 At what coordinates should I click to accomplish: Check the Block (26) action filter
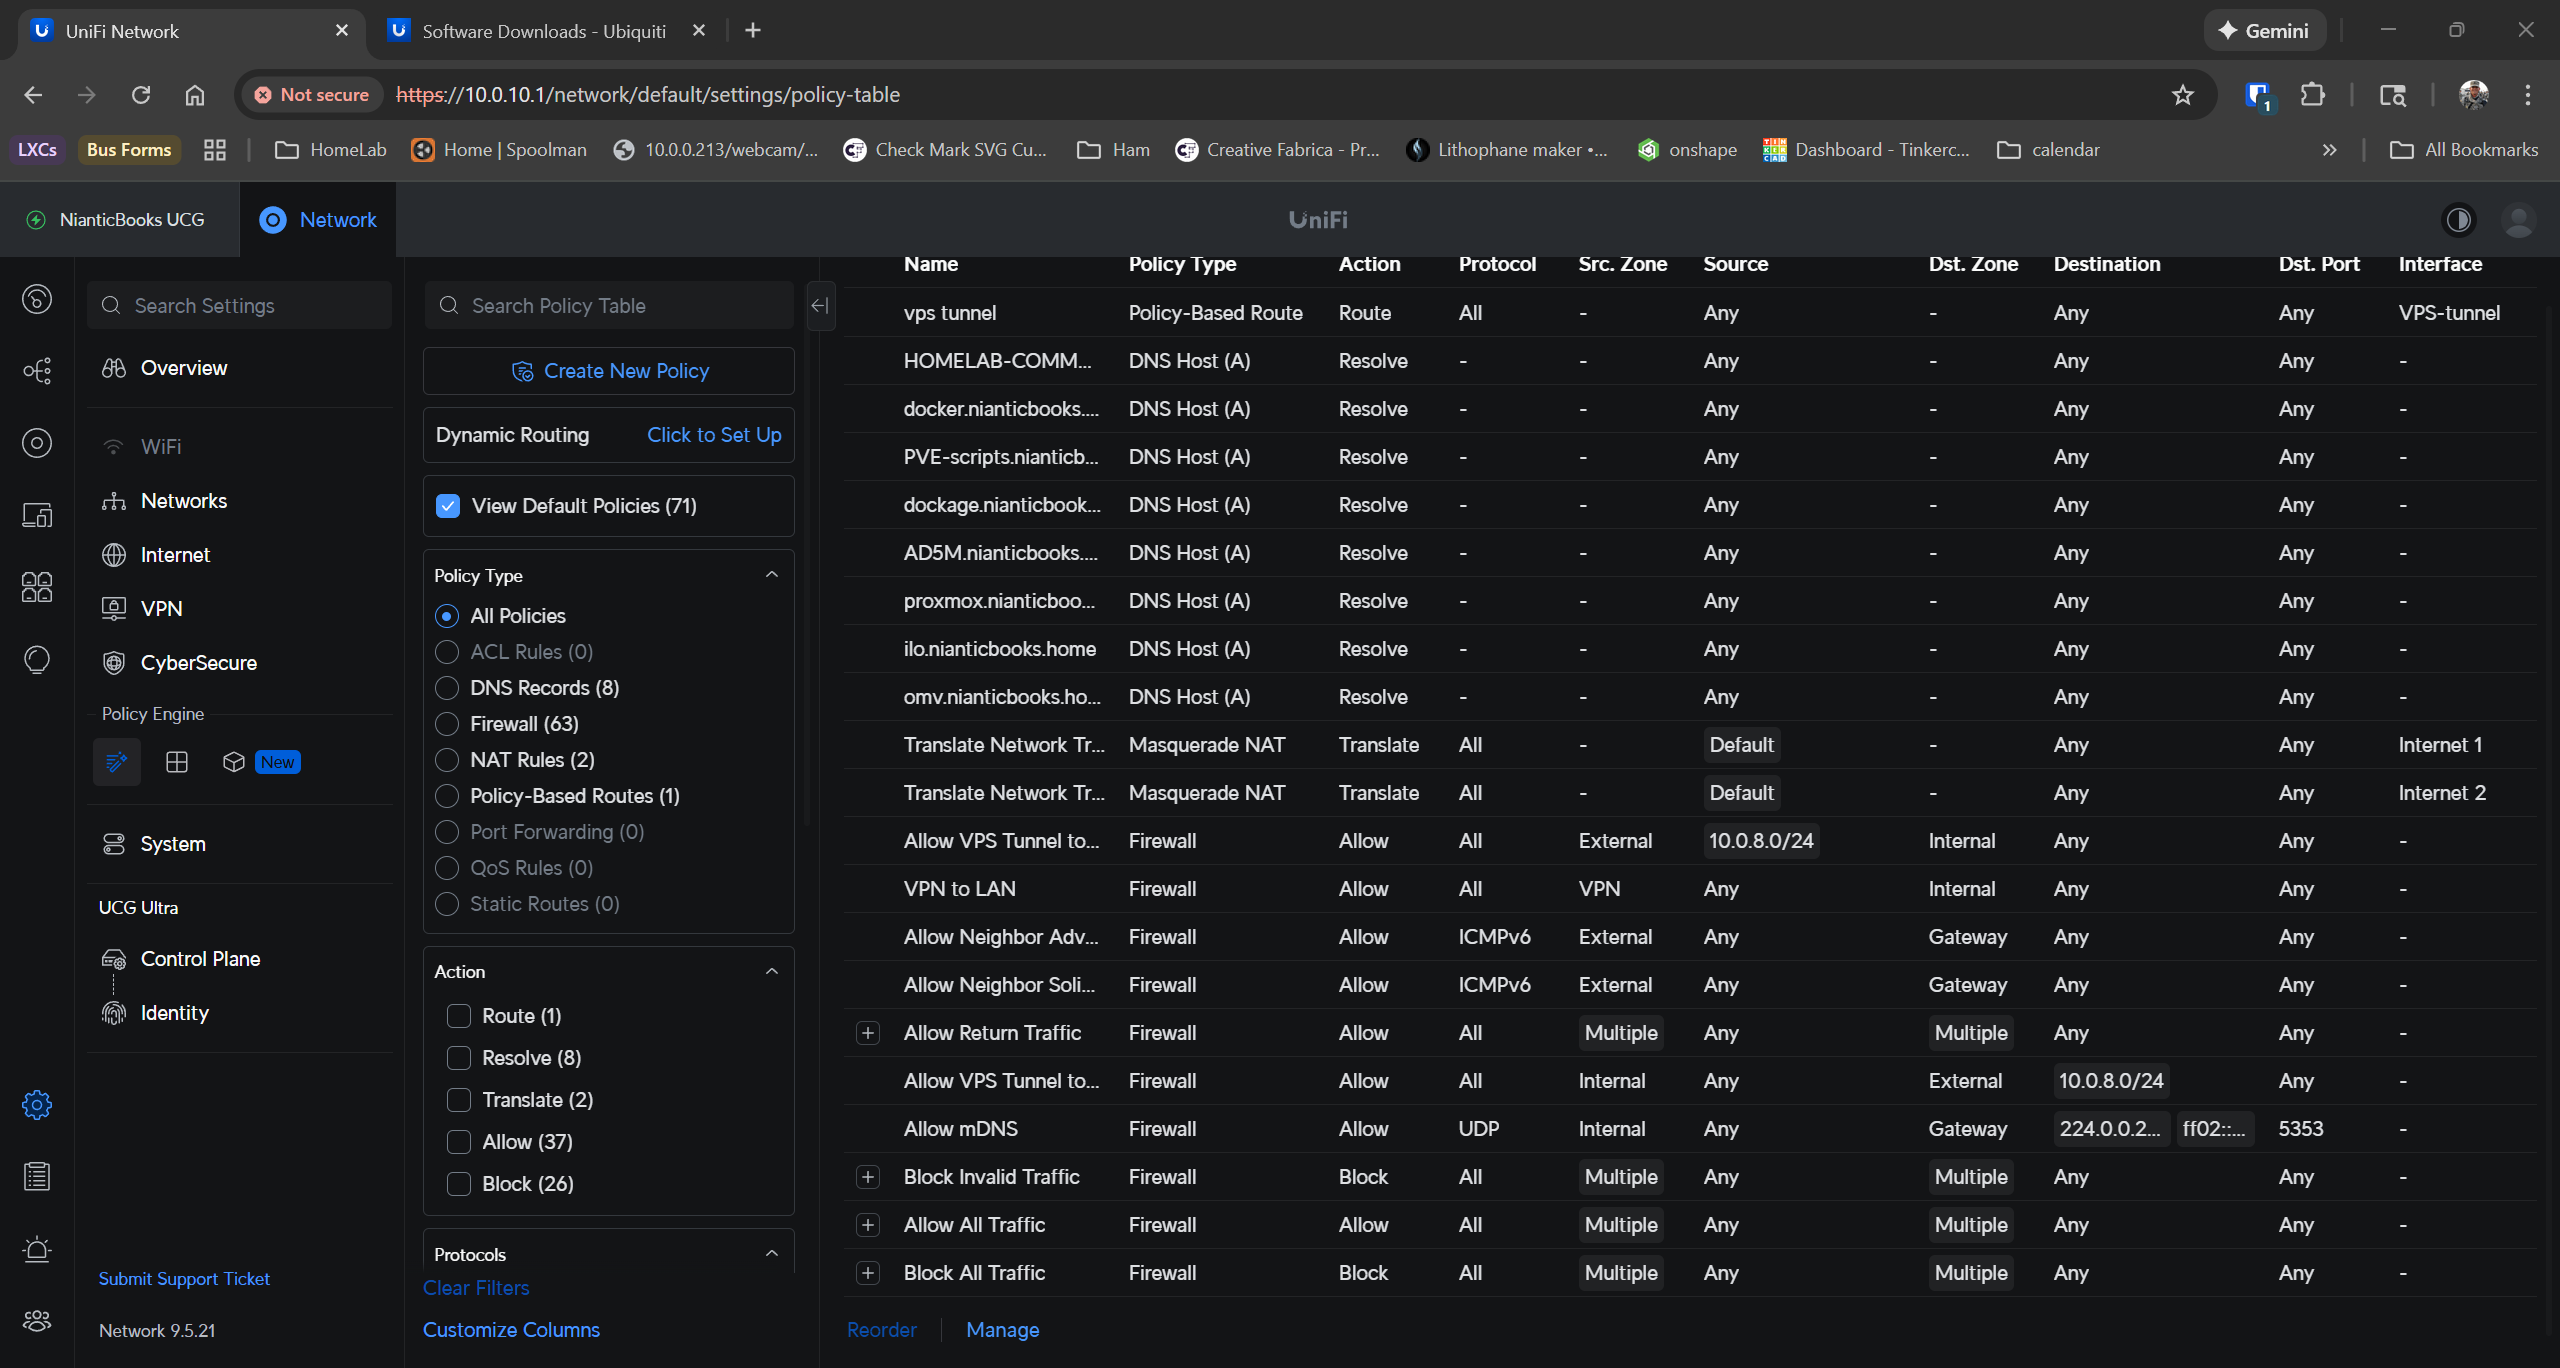(459, 1184)
